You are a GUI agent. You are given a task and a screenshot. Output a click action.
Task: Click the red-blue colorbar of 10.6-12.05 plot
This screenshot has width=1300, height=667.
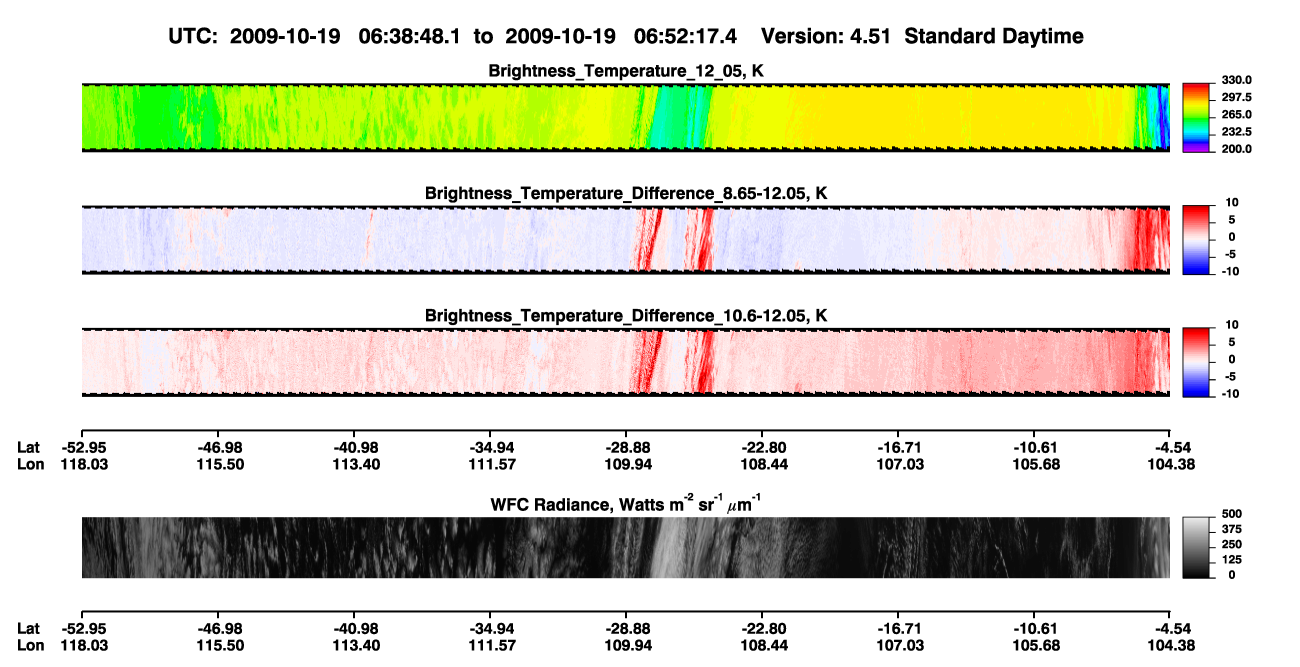click(x=1196, y=362)
